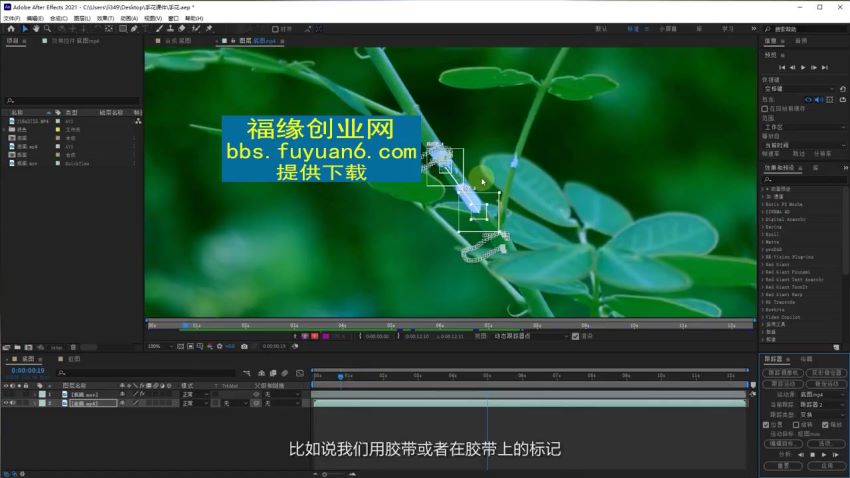This screenshot has height=478, width=850.
Task: Click the new composition icon in Project panel
Action: [28, 347]
